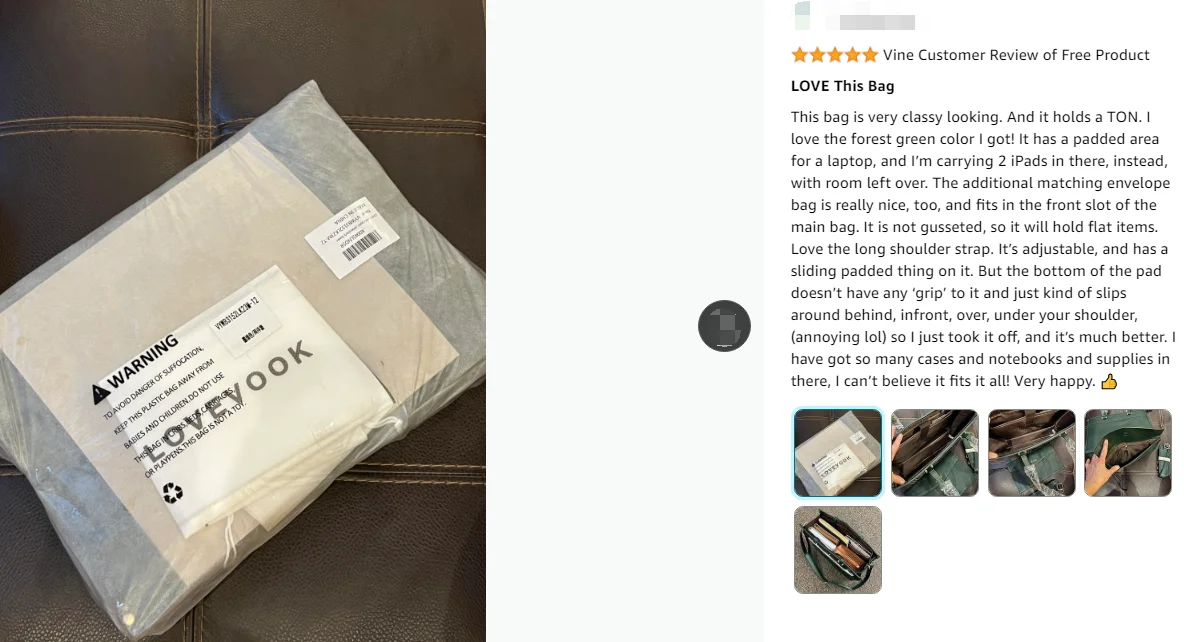Open the thumbnail showing hand holding bag open
The image size is (1184, 642).
tap(935, 453)
